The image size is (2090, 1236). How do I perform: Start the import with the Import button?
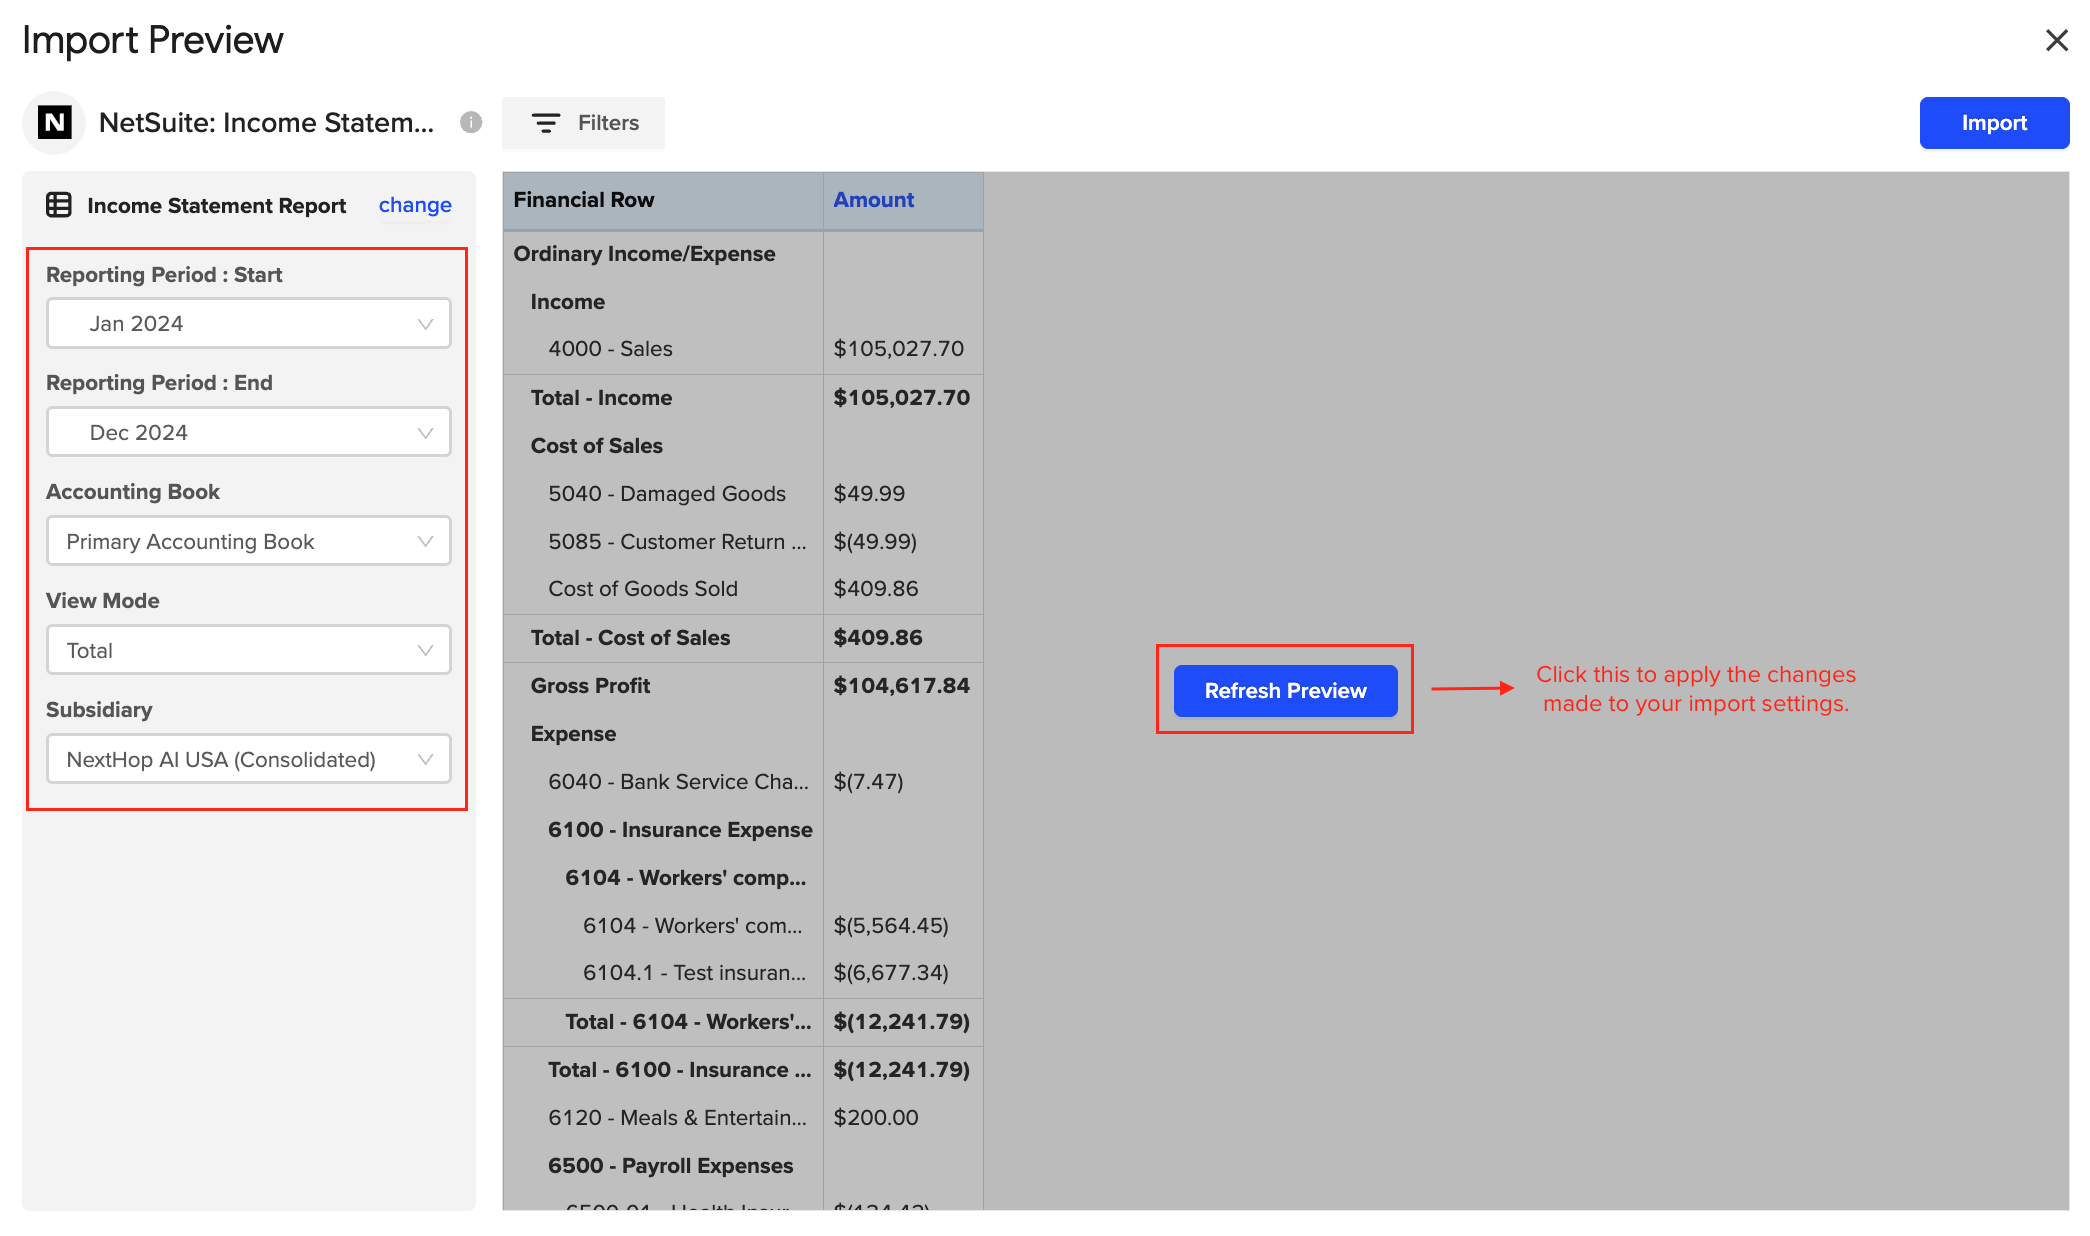[1994, 122]
